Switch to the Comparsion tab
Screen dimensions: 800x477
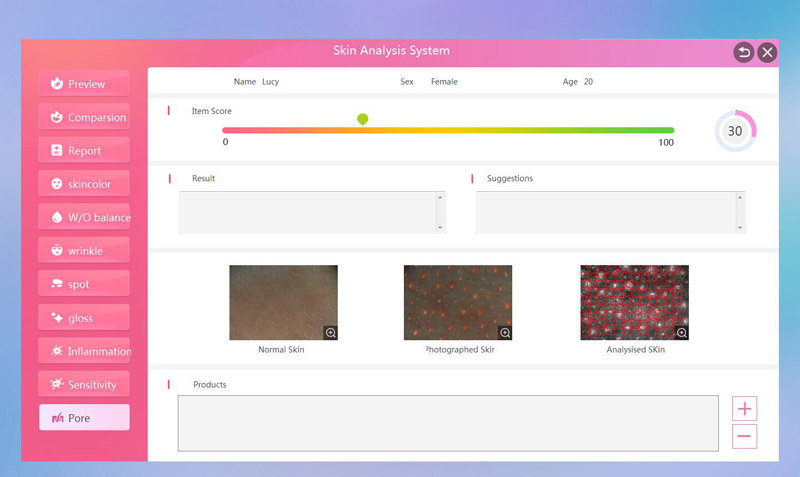[x=84, y=117]
